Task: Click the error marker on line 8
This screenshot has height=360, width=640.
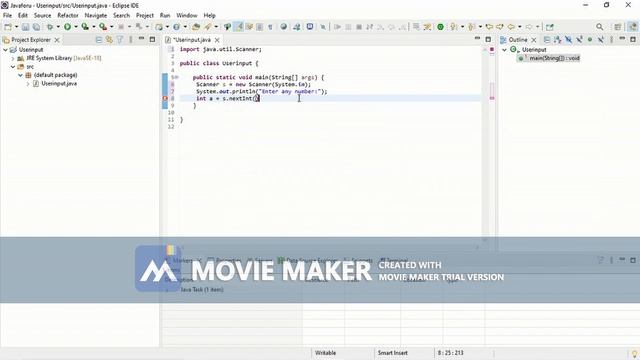Action: [165, 98]
